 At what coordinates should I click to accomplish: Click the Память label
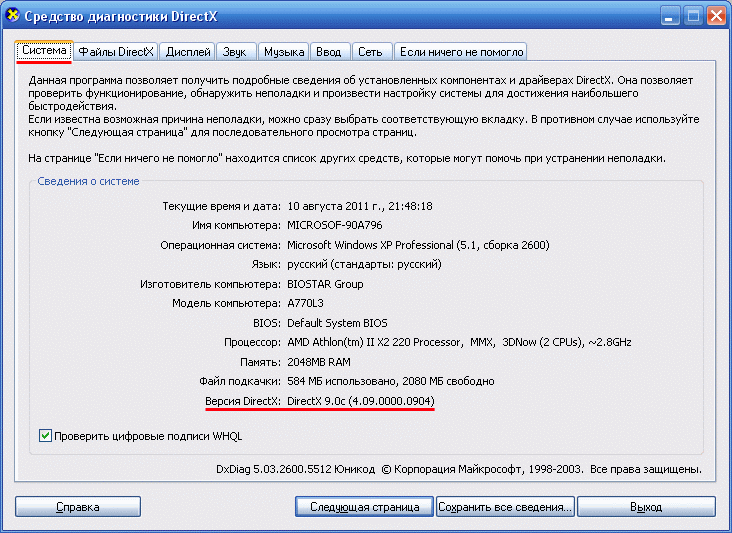coord(260,362)
